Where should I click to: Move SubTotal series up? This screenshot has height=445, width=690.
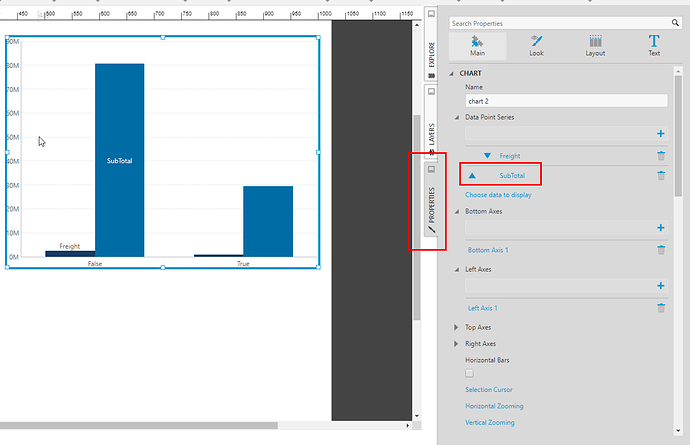point(472,175)
